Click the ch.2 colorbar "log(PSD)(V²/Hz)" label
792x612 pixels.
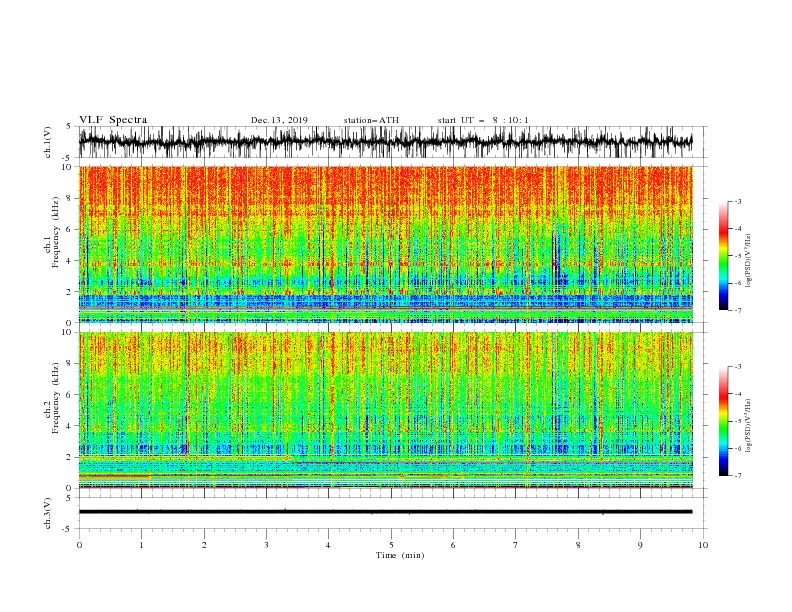(749, 426)
